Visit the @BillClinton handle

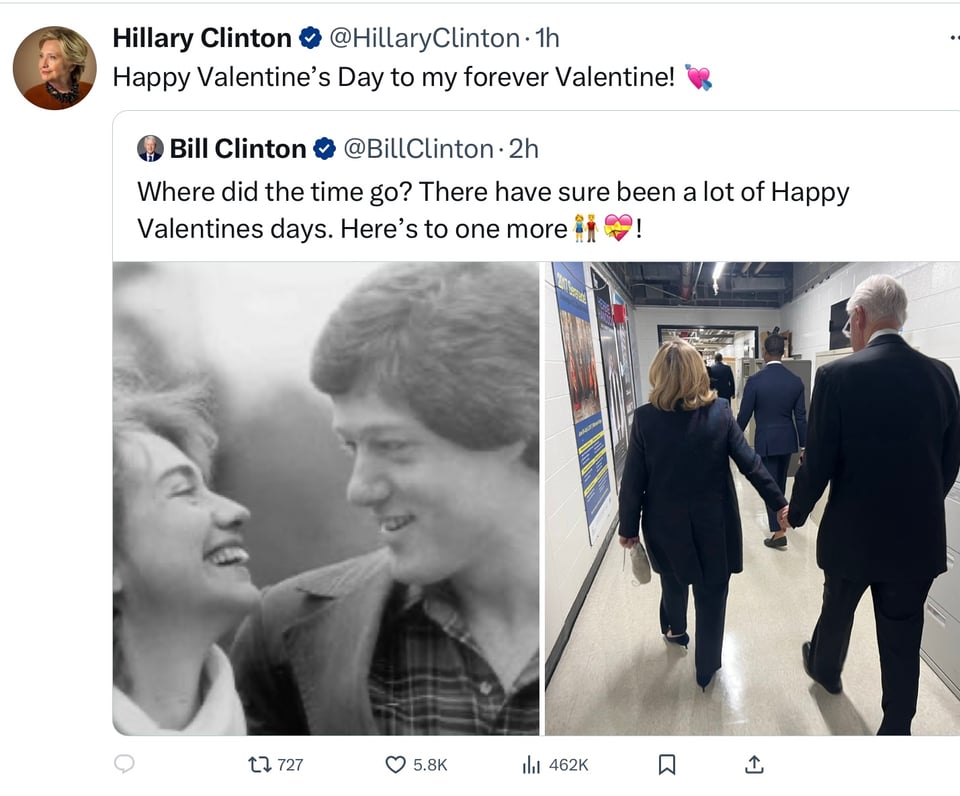pyautogui.click(x=418, y=149)
